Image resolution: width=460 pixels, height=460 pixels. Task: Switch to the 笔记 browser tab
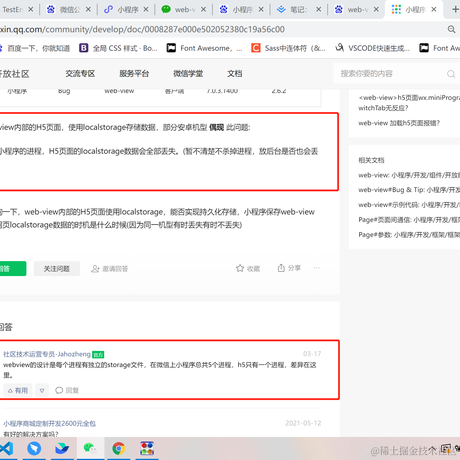tap(298, 10)
